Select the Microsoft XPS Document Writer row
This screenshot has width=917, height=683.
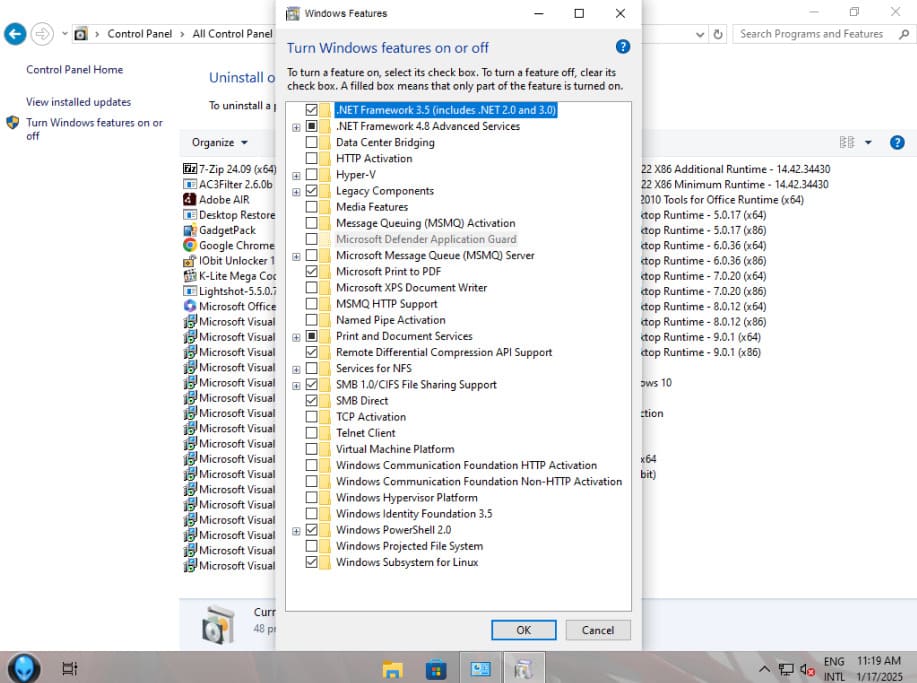click(411, 288)
